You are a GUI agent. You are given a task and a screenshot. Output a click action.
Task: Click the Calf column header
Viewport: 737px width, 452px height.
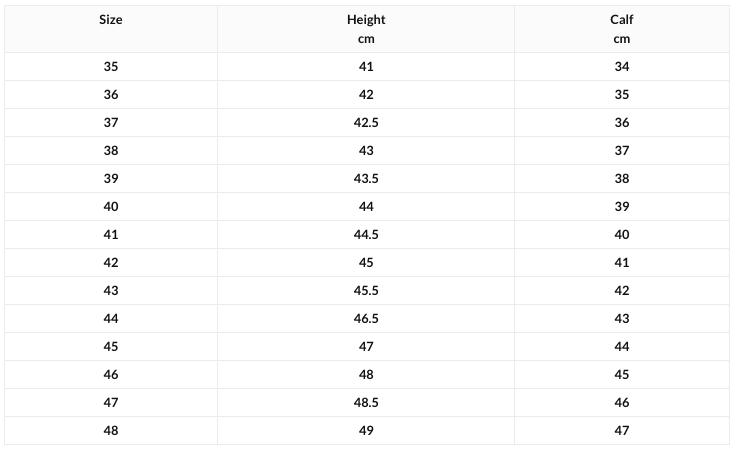pyautogui.click(x=622, y=20)
